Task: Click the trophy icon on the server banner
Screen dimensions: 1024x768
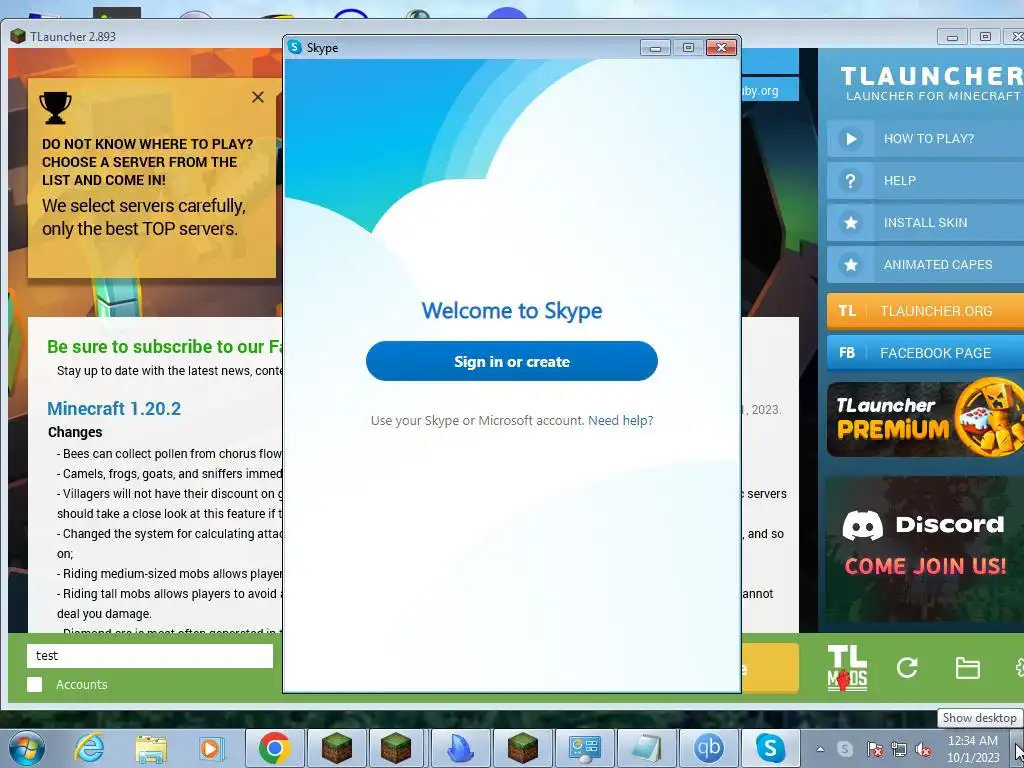Action: point(56,107)
